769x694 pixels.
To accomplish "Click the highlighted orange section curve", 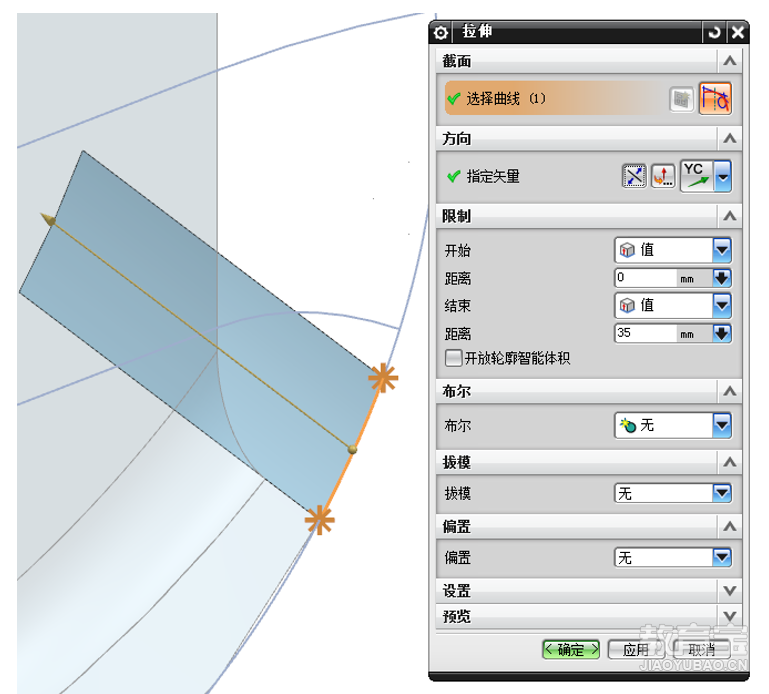I will [x=351, y=449].
